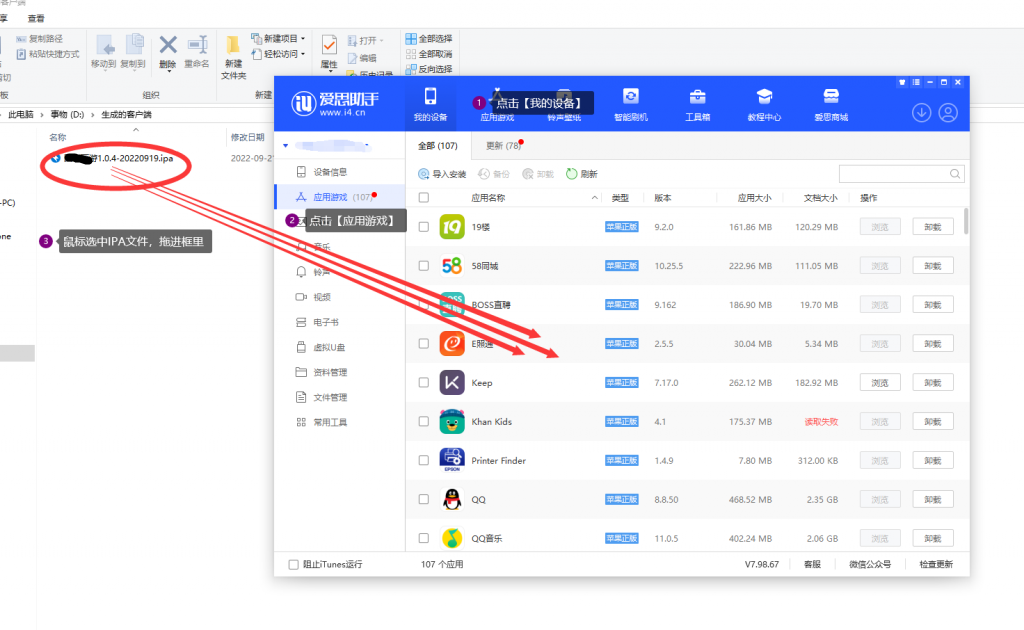Image resolution: width=1024 pixels, height=630 pixels.
Task: Click the Keep app icon
Action: click(x=452, y=383)
